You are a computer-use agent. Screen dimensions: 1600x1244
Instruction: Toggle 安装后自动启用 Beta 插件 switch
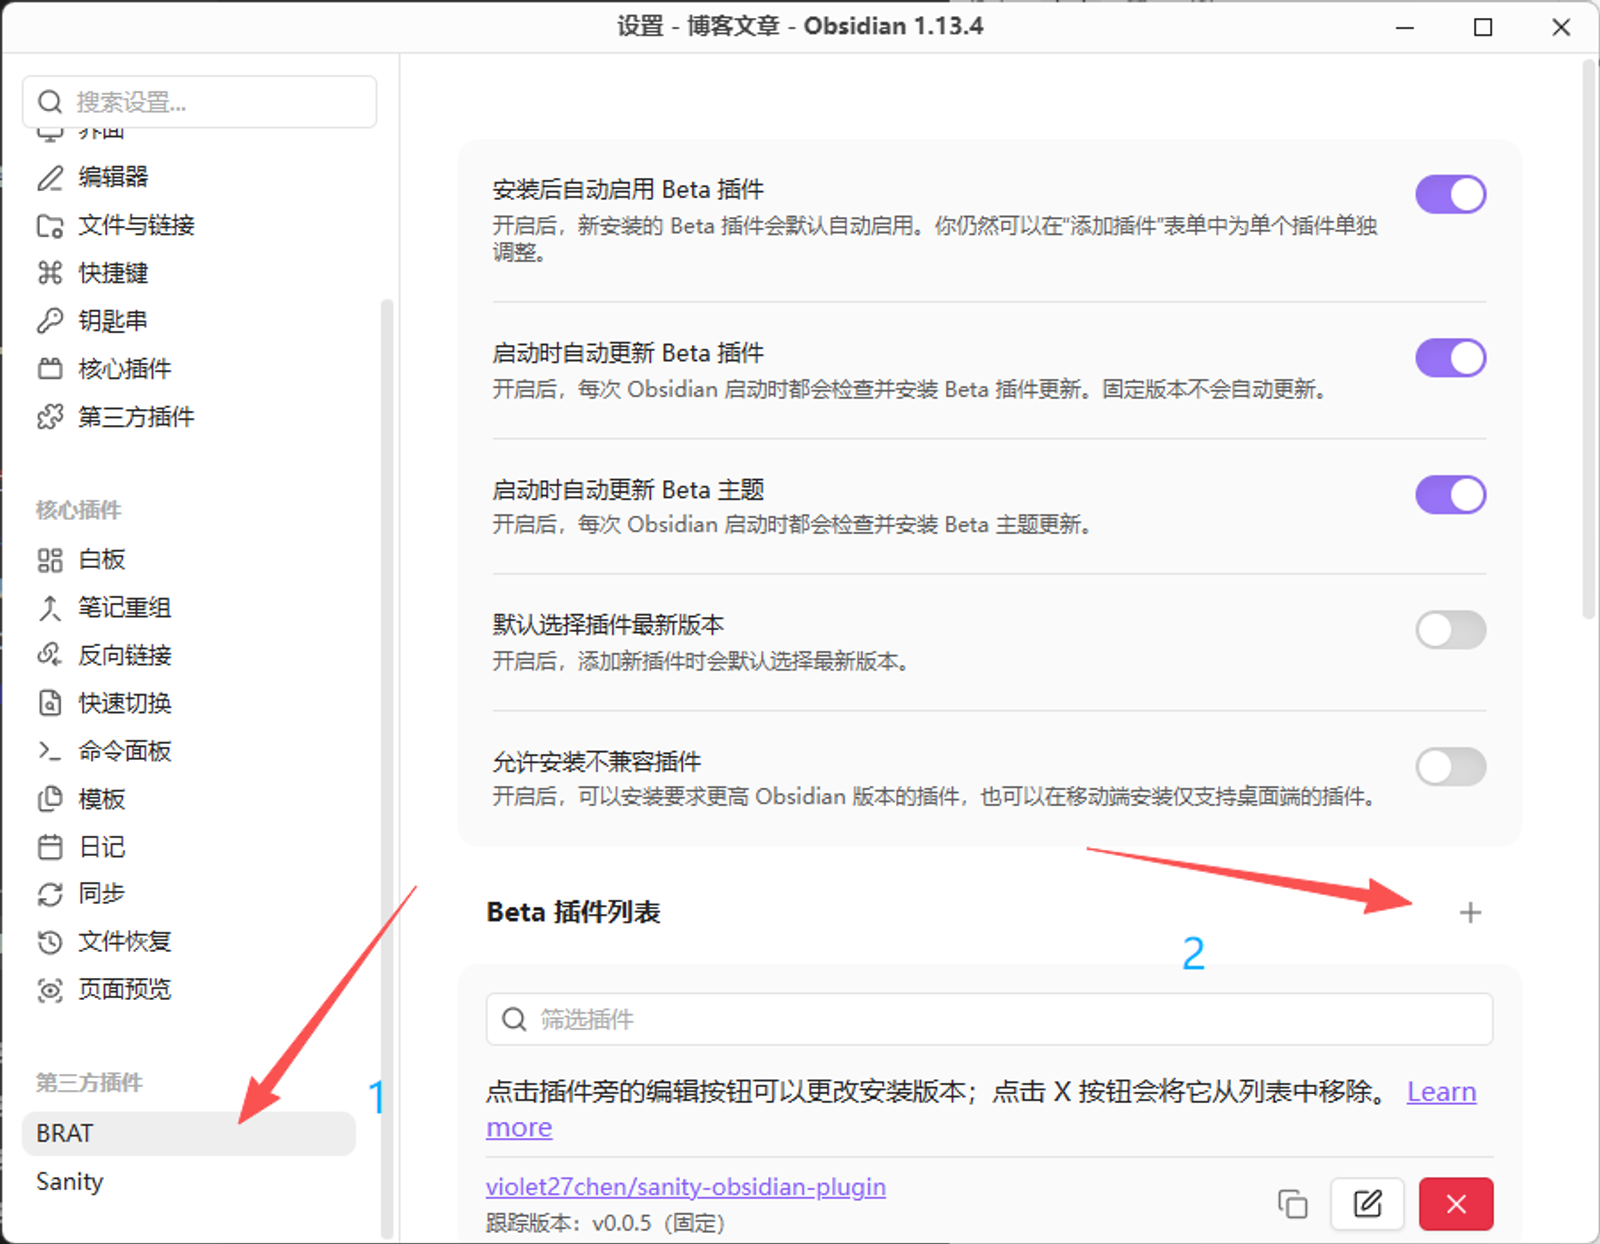coord(1450,194)
